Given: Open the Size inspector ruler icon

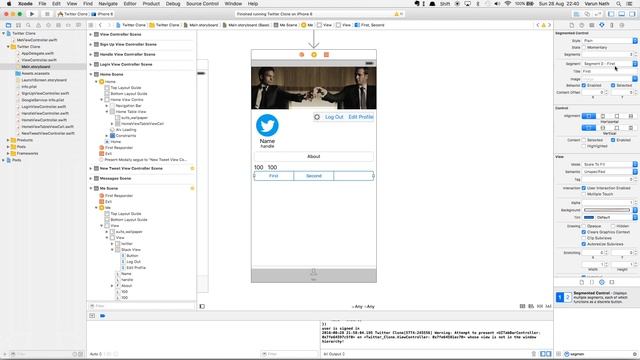Looking at the screenshot, I should click(x=612, y=25).
